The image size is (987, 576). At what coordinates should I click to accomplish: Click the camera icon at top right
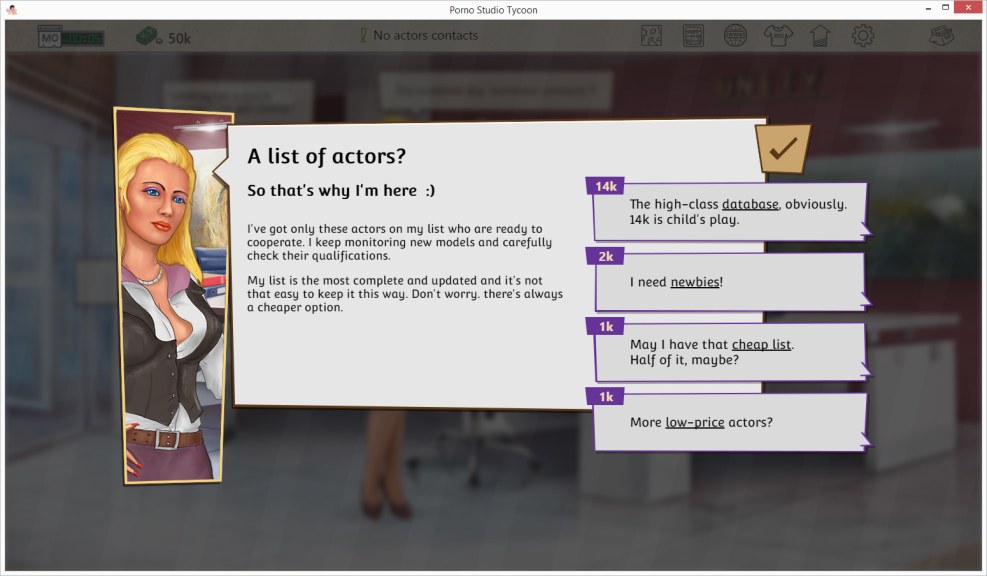pyautogui.click(x=940, y=35)
